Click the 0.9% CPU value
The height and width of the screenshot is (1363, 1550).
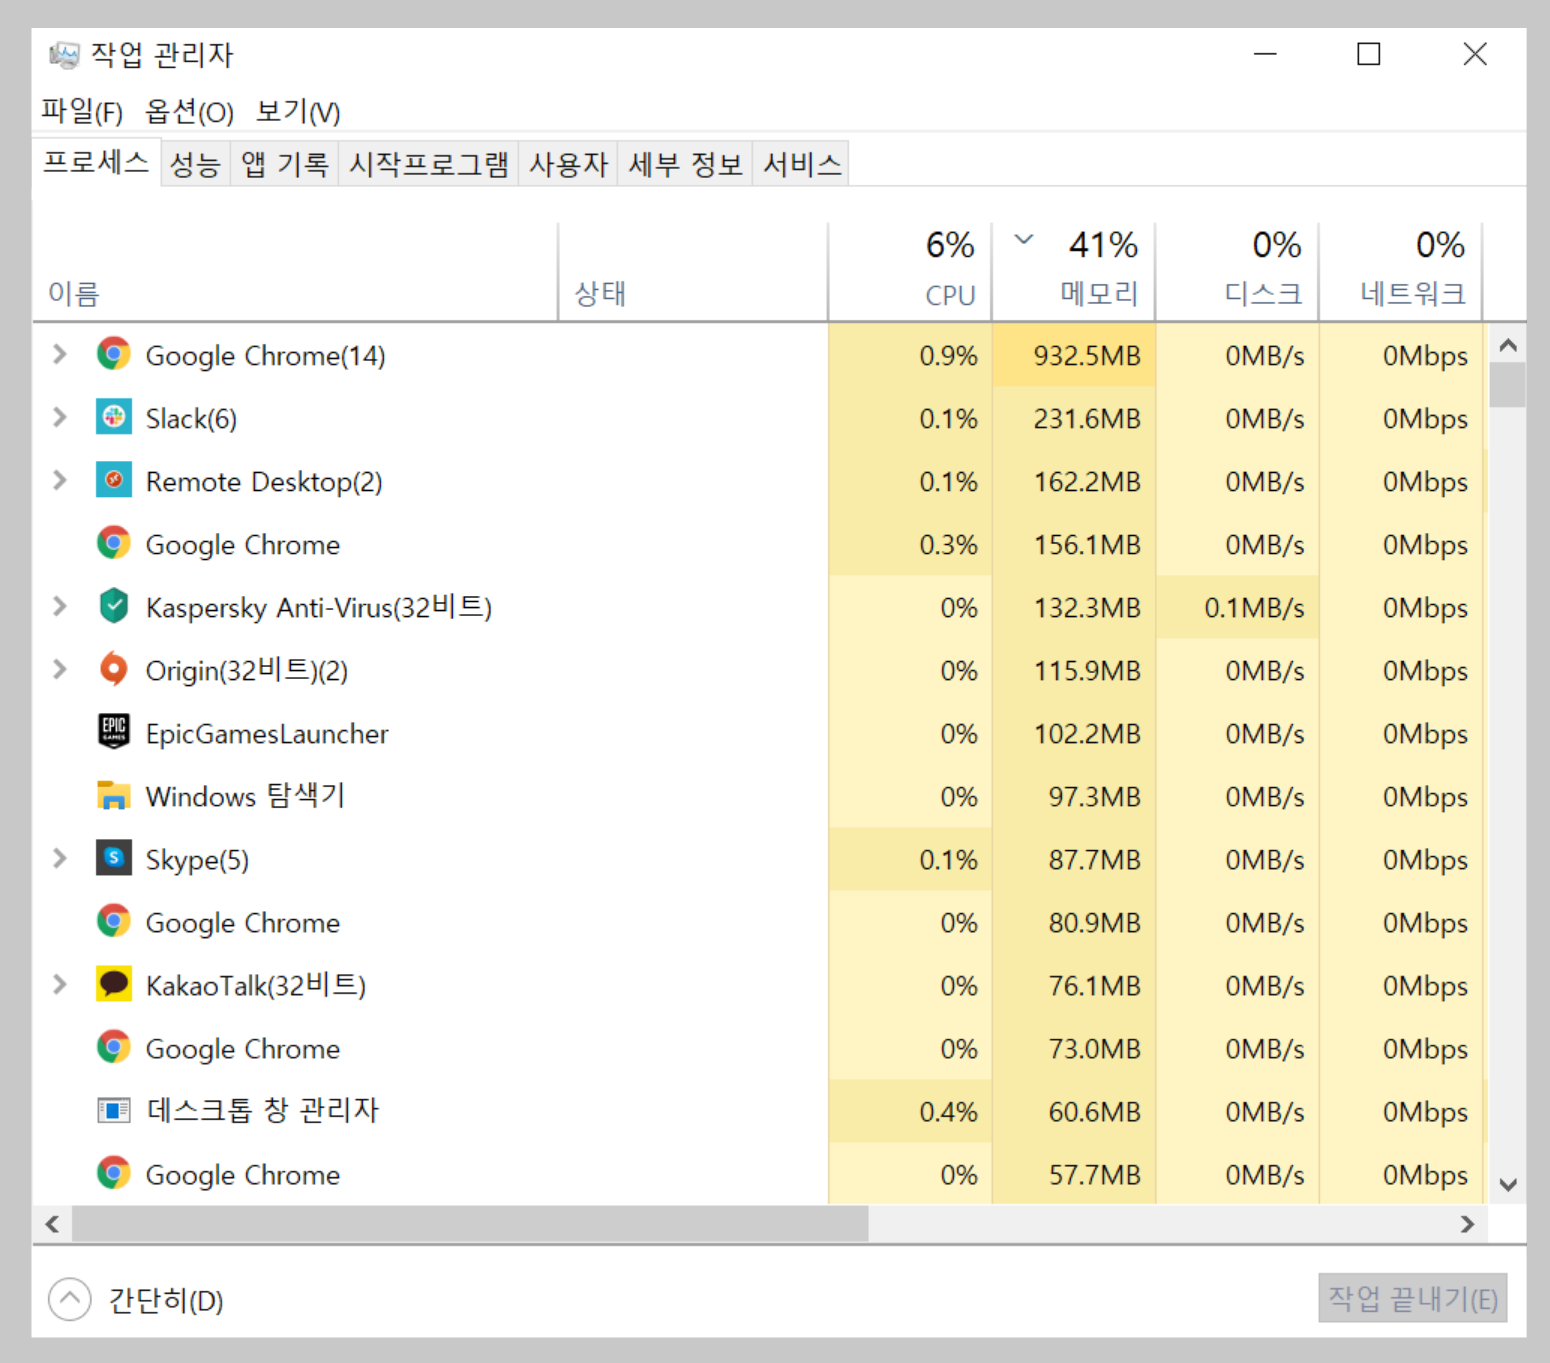[x=948, y=355]
